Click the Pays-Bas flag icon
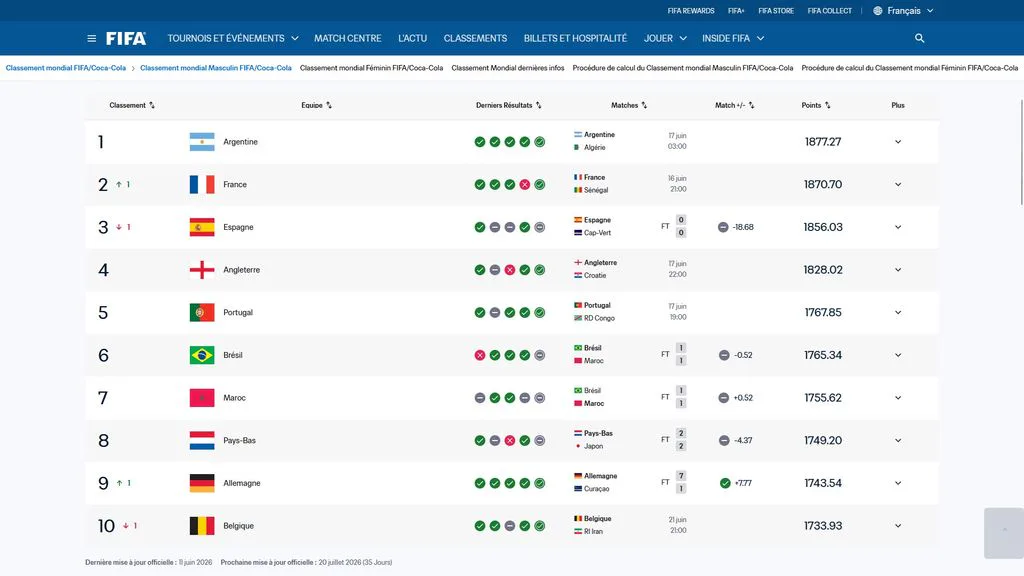The width and height of the screenshot is (1024, 576). [202, 440]
